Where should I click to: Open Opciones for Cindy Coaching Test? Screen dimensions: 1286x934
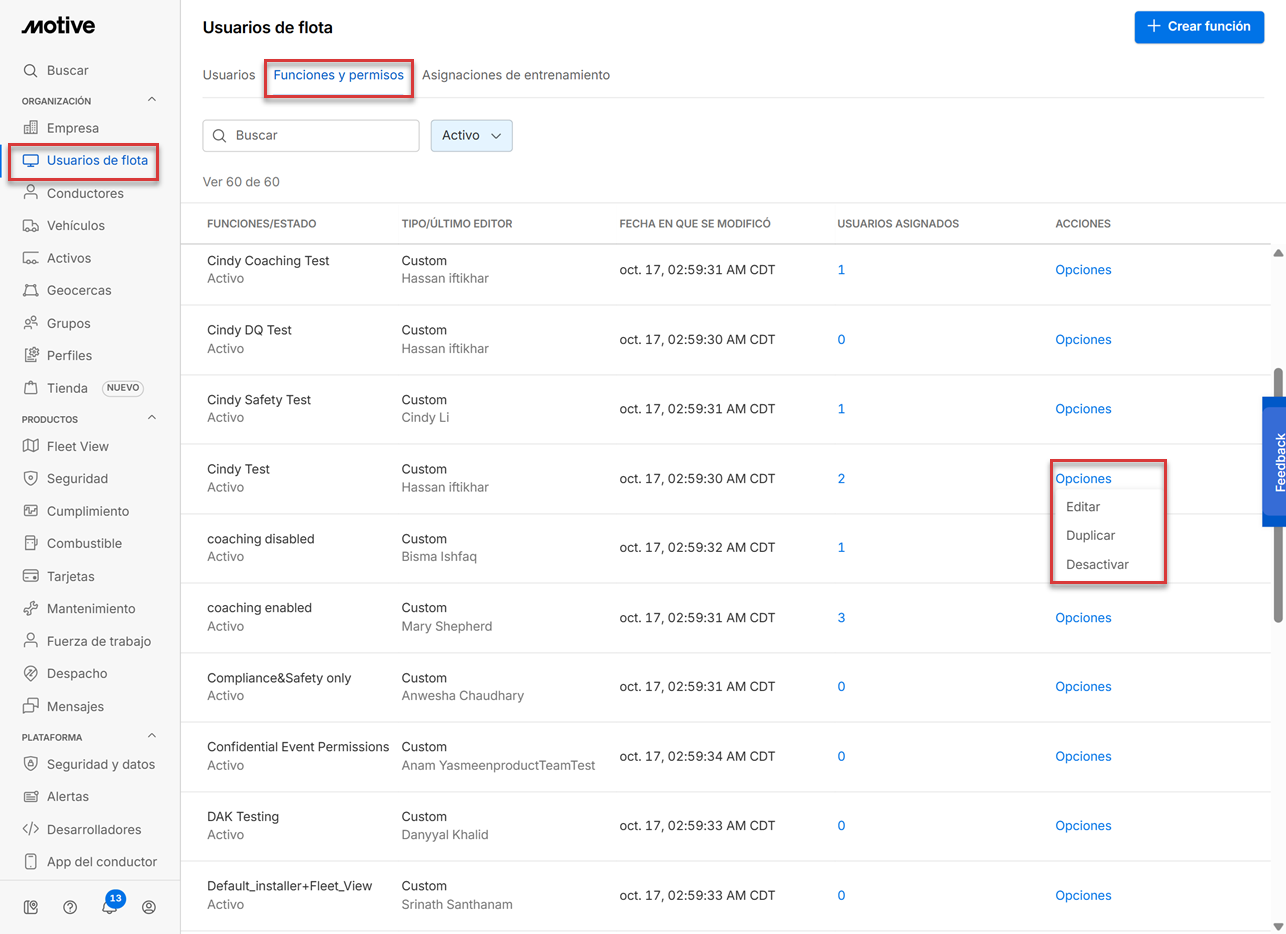(1083, 270)
